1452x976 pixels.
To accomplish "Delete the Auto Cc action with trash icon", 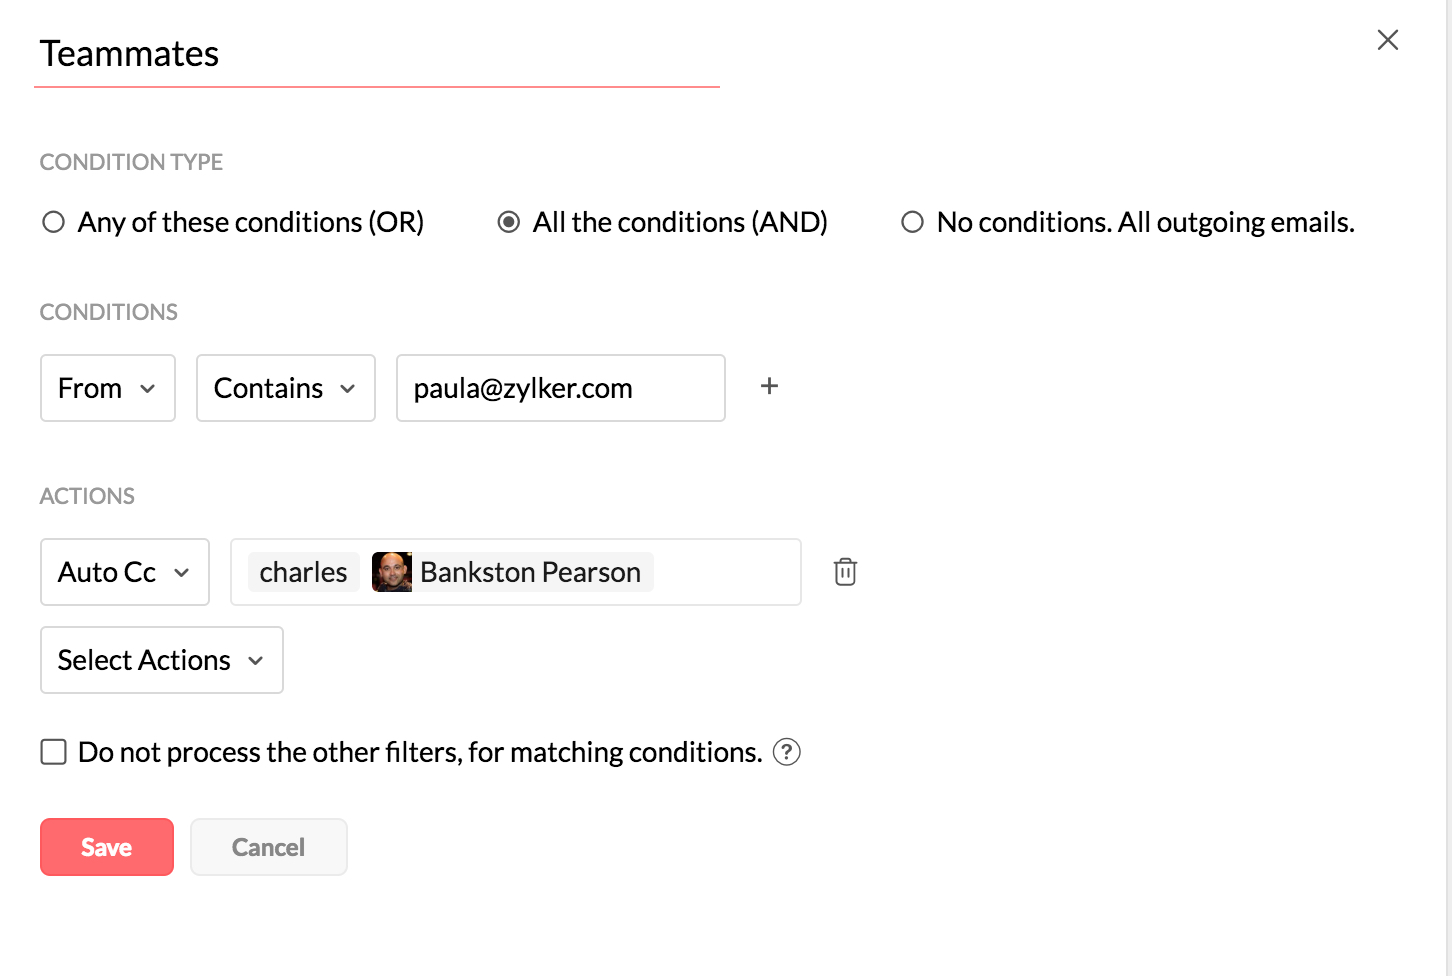I will (x=845, y=572).
